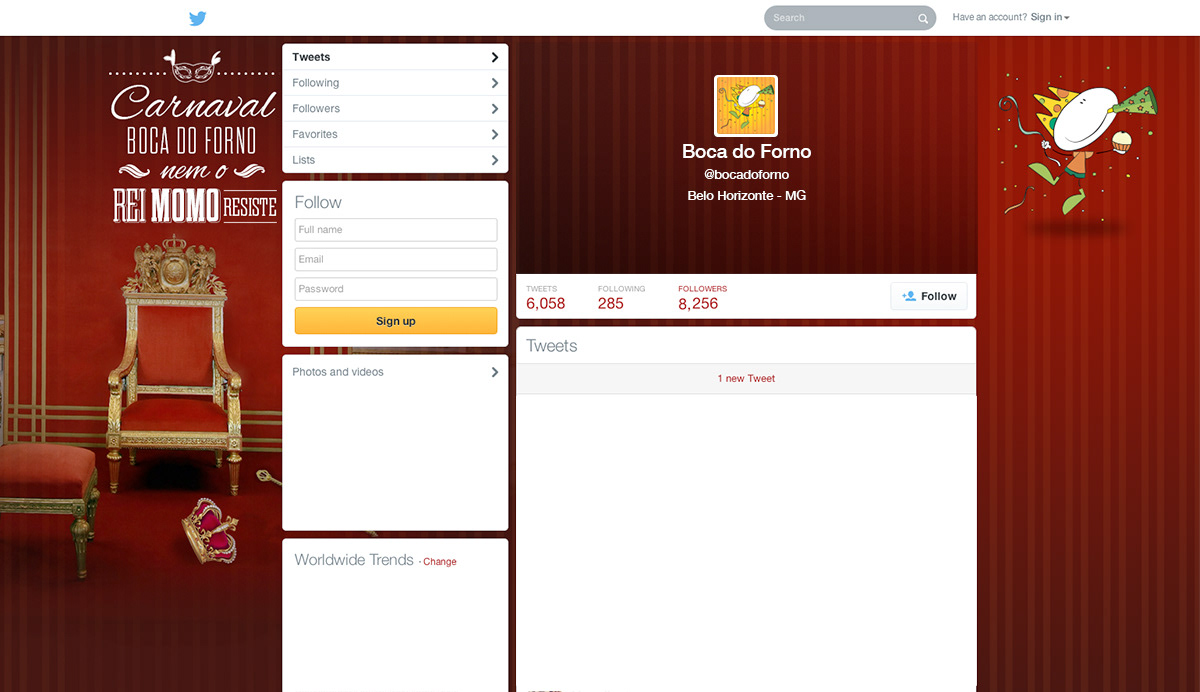
Task: Click the Twitter bird logo
Action: tap(198, 18)
